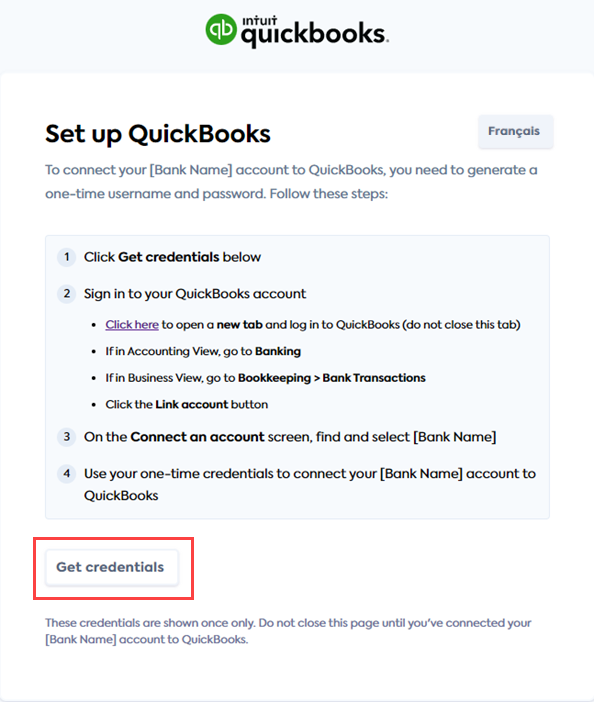The image size is (594, 702).
Task: Click the bold 'Link account' text
Action: 192,404
